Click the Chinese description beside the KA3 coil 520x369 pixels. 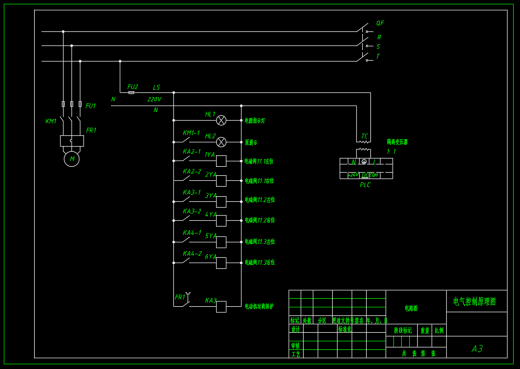(259, 306)
